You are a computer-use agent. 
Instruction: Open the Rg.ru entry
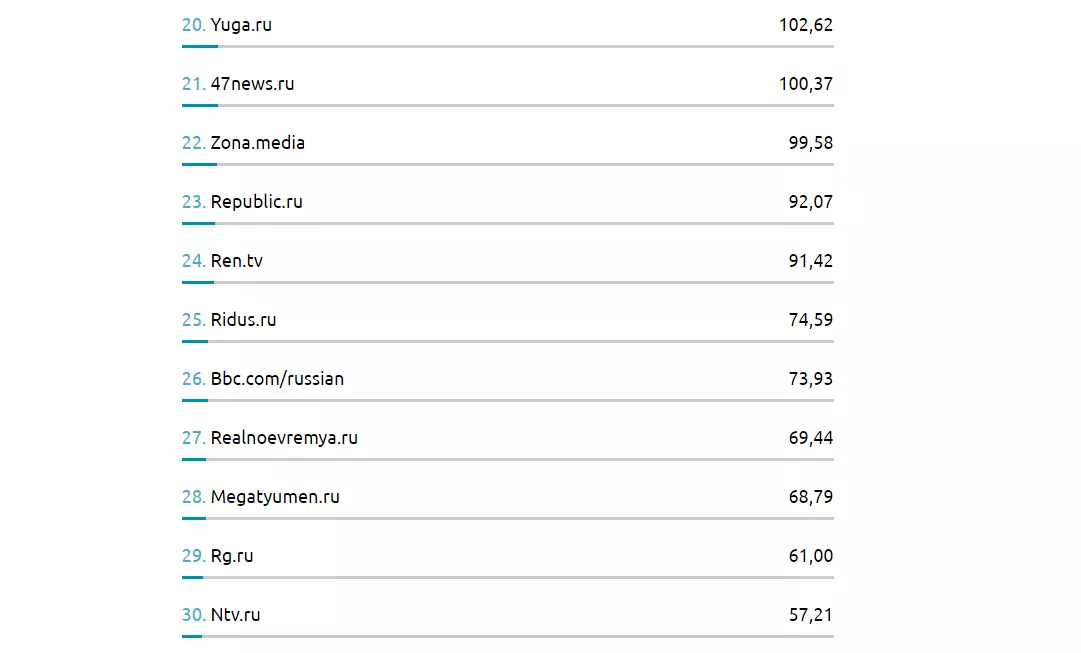click(x=232, y=556)
